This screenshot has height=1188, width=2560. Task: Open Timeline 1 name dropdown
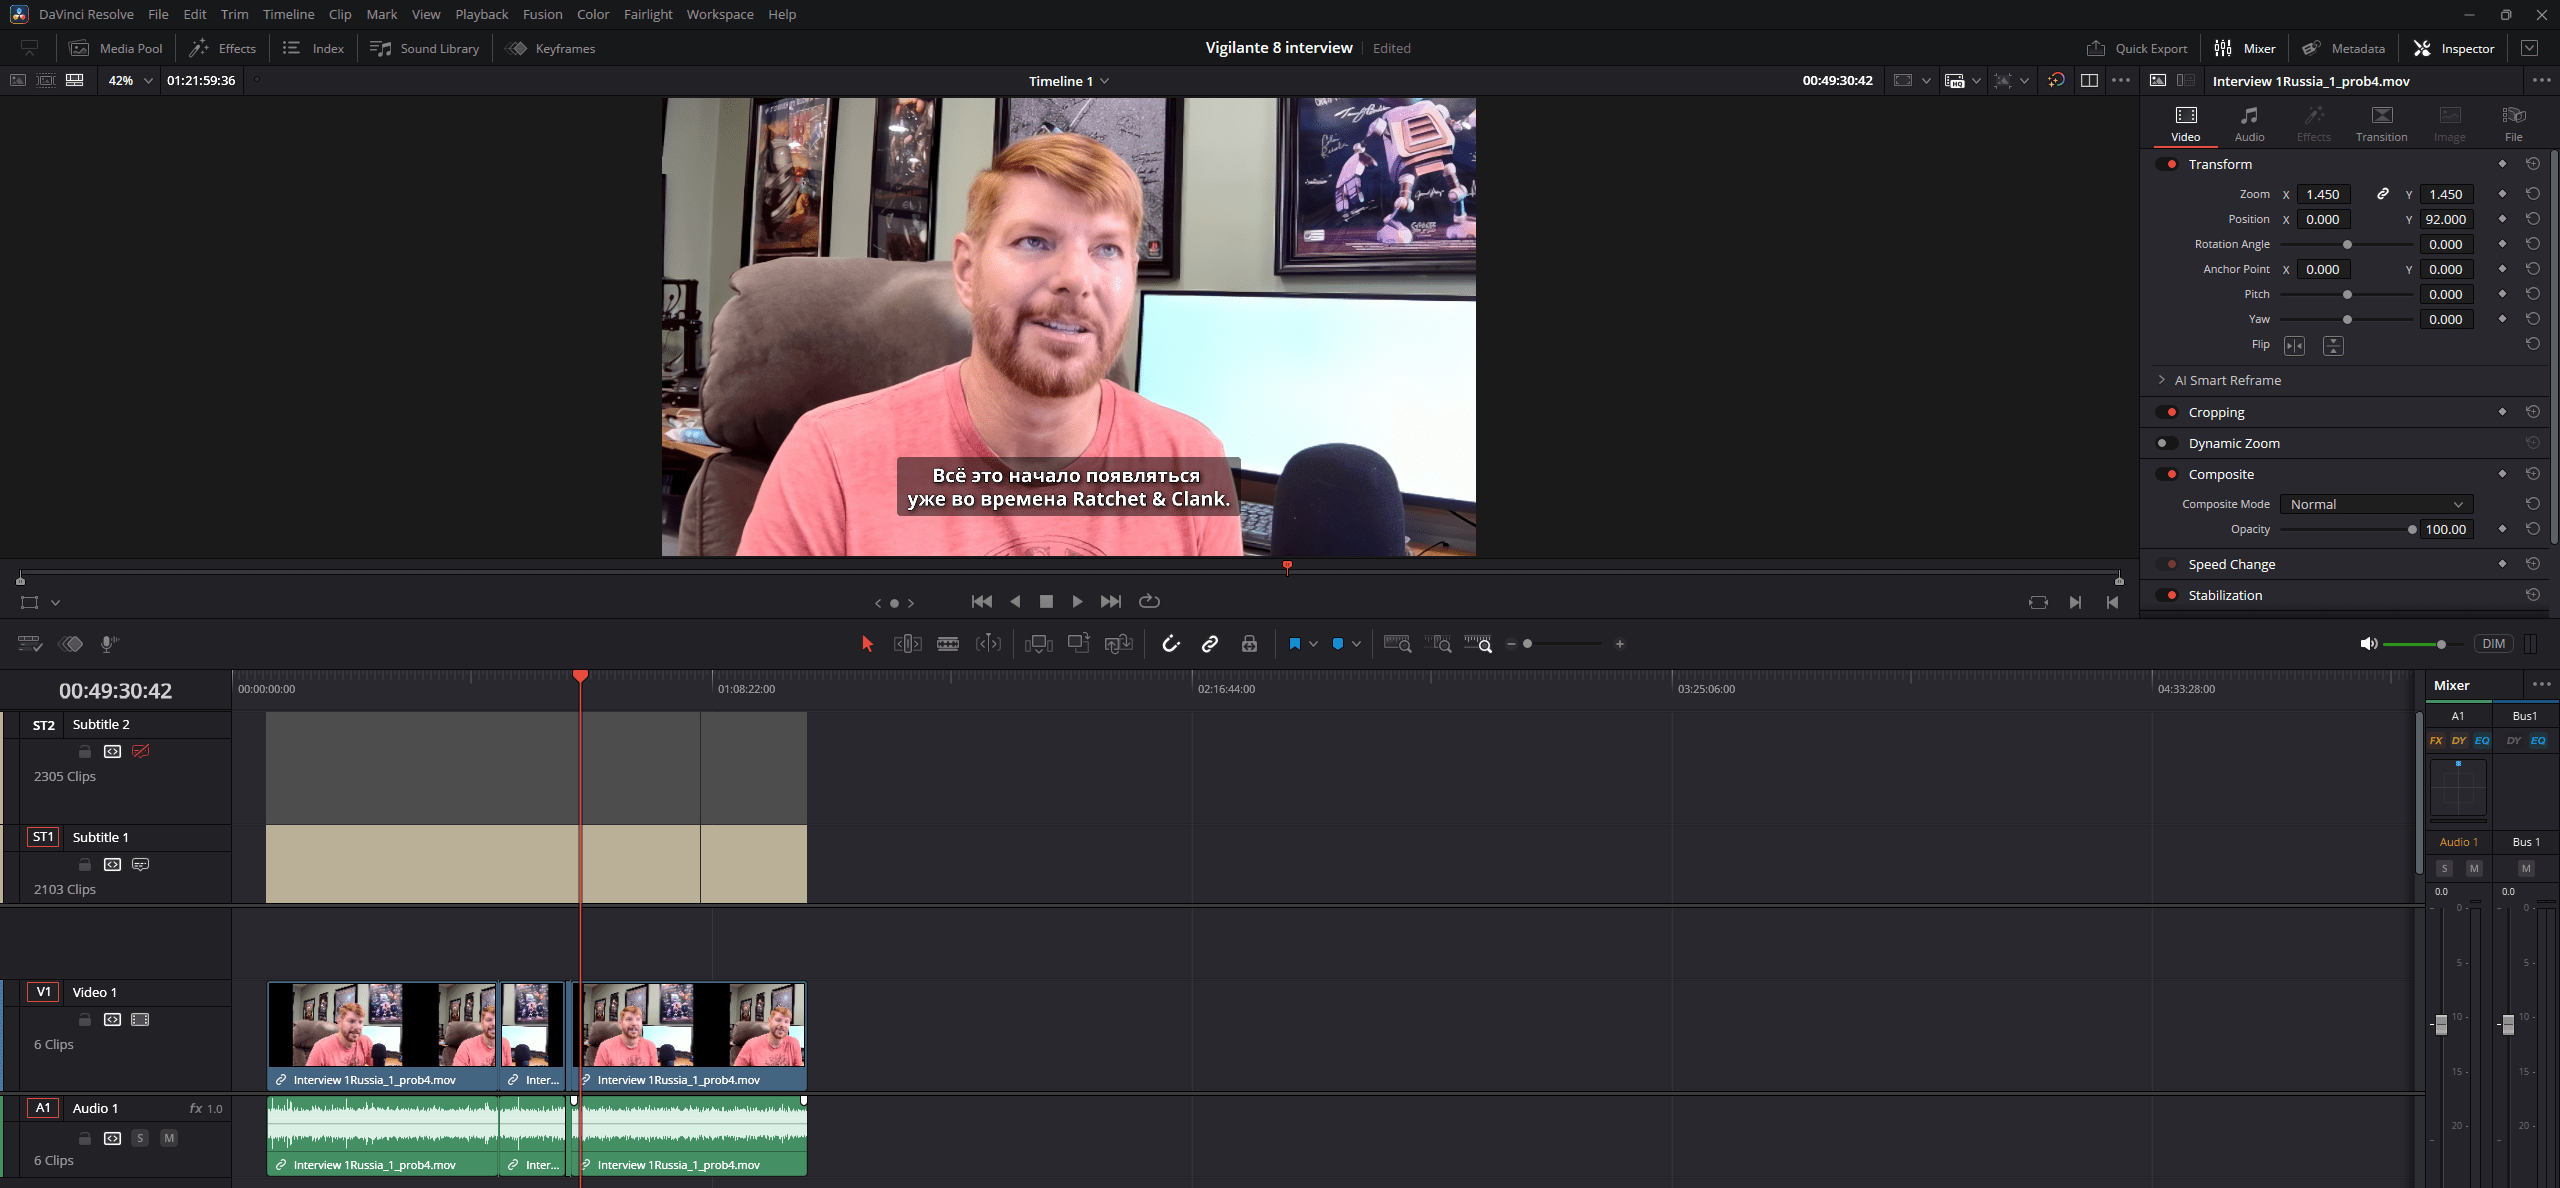tap(1068, 81)
